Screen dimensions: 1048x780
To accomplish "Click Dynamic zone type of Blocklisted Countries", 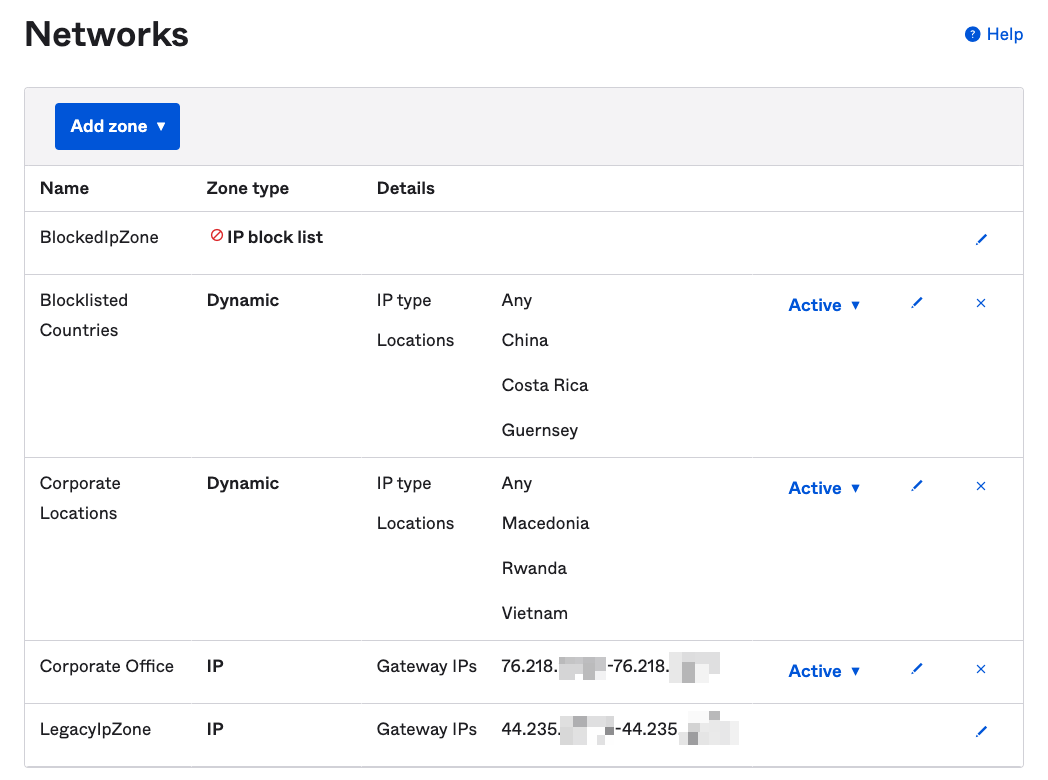I will tap(243, 300).
